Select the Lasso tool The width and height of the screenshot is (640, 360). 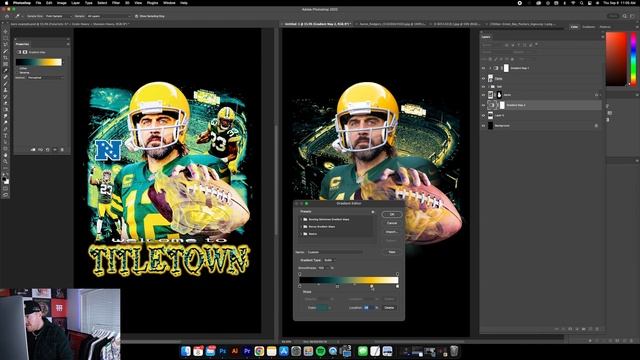5,44
